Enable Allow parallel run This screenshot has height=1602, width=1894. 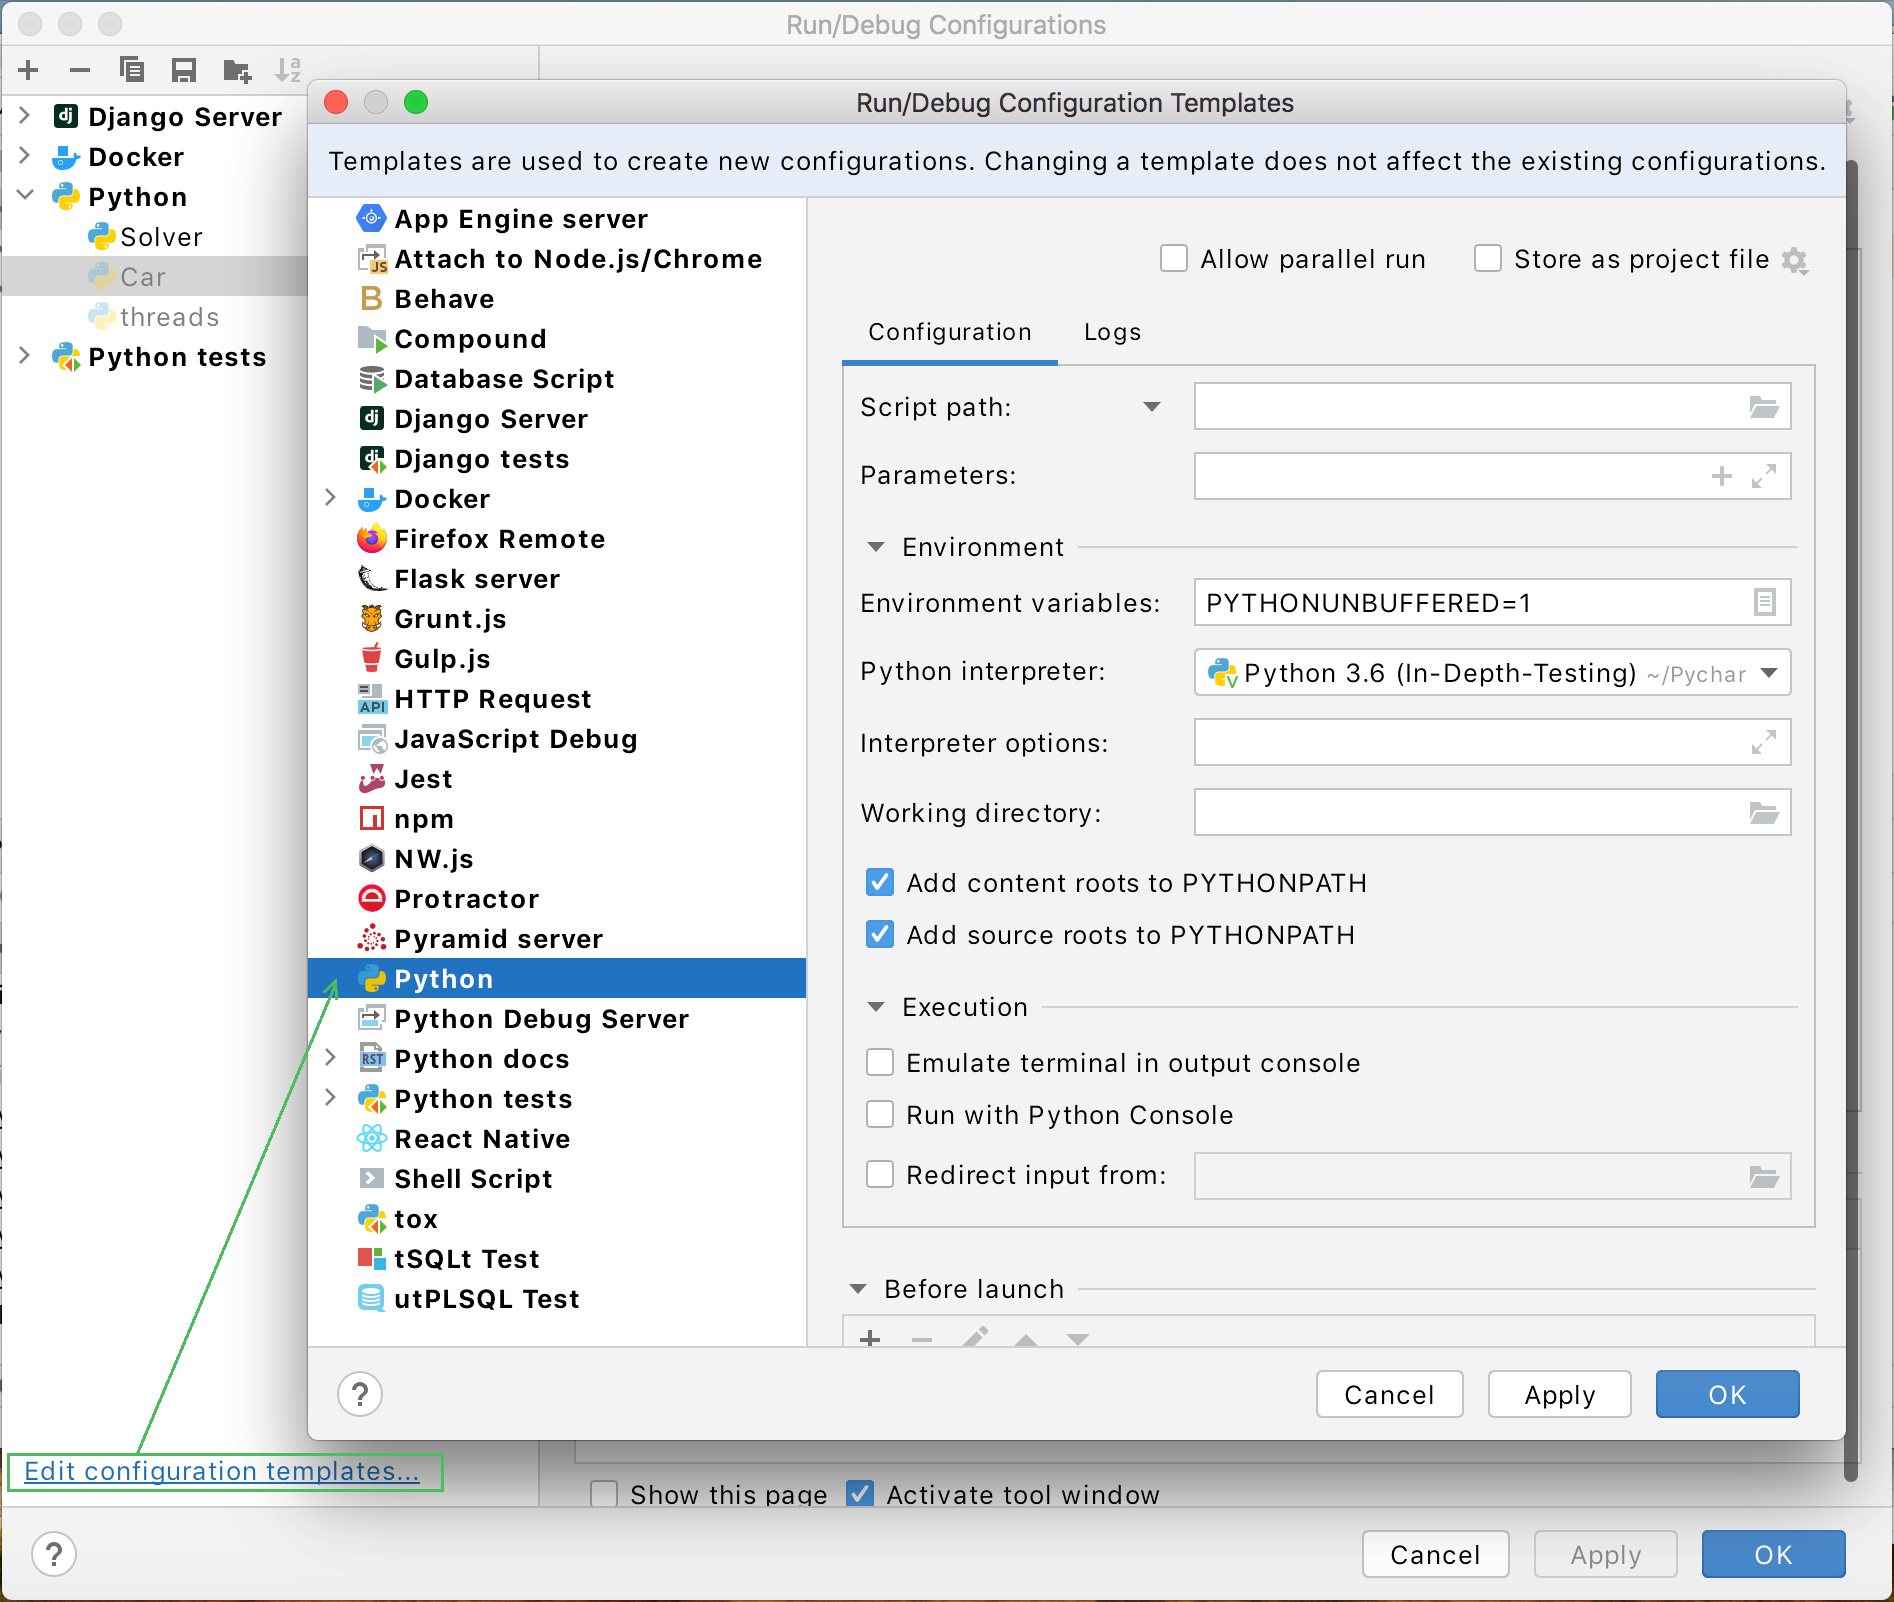(x=1173, y=258)
